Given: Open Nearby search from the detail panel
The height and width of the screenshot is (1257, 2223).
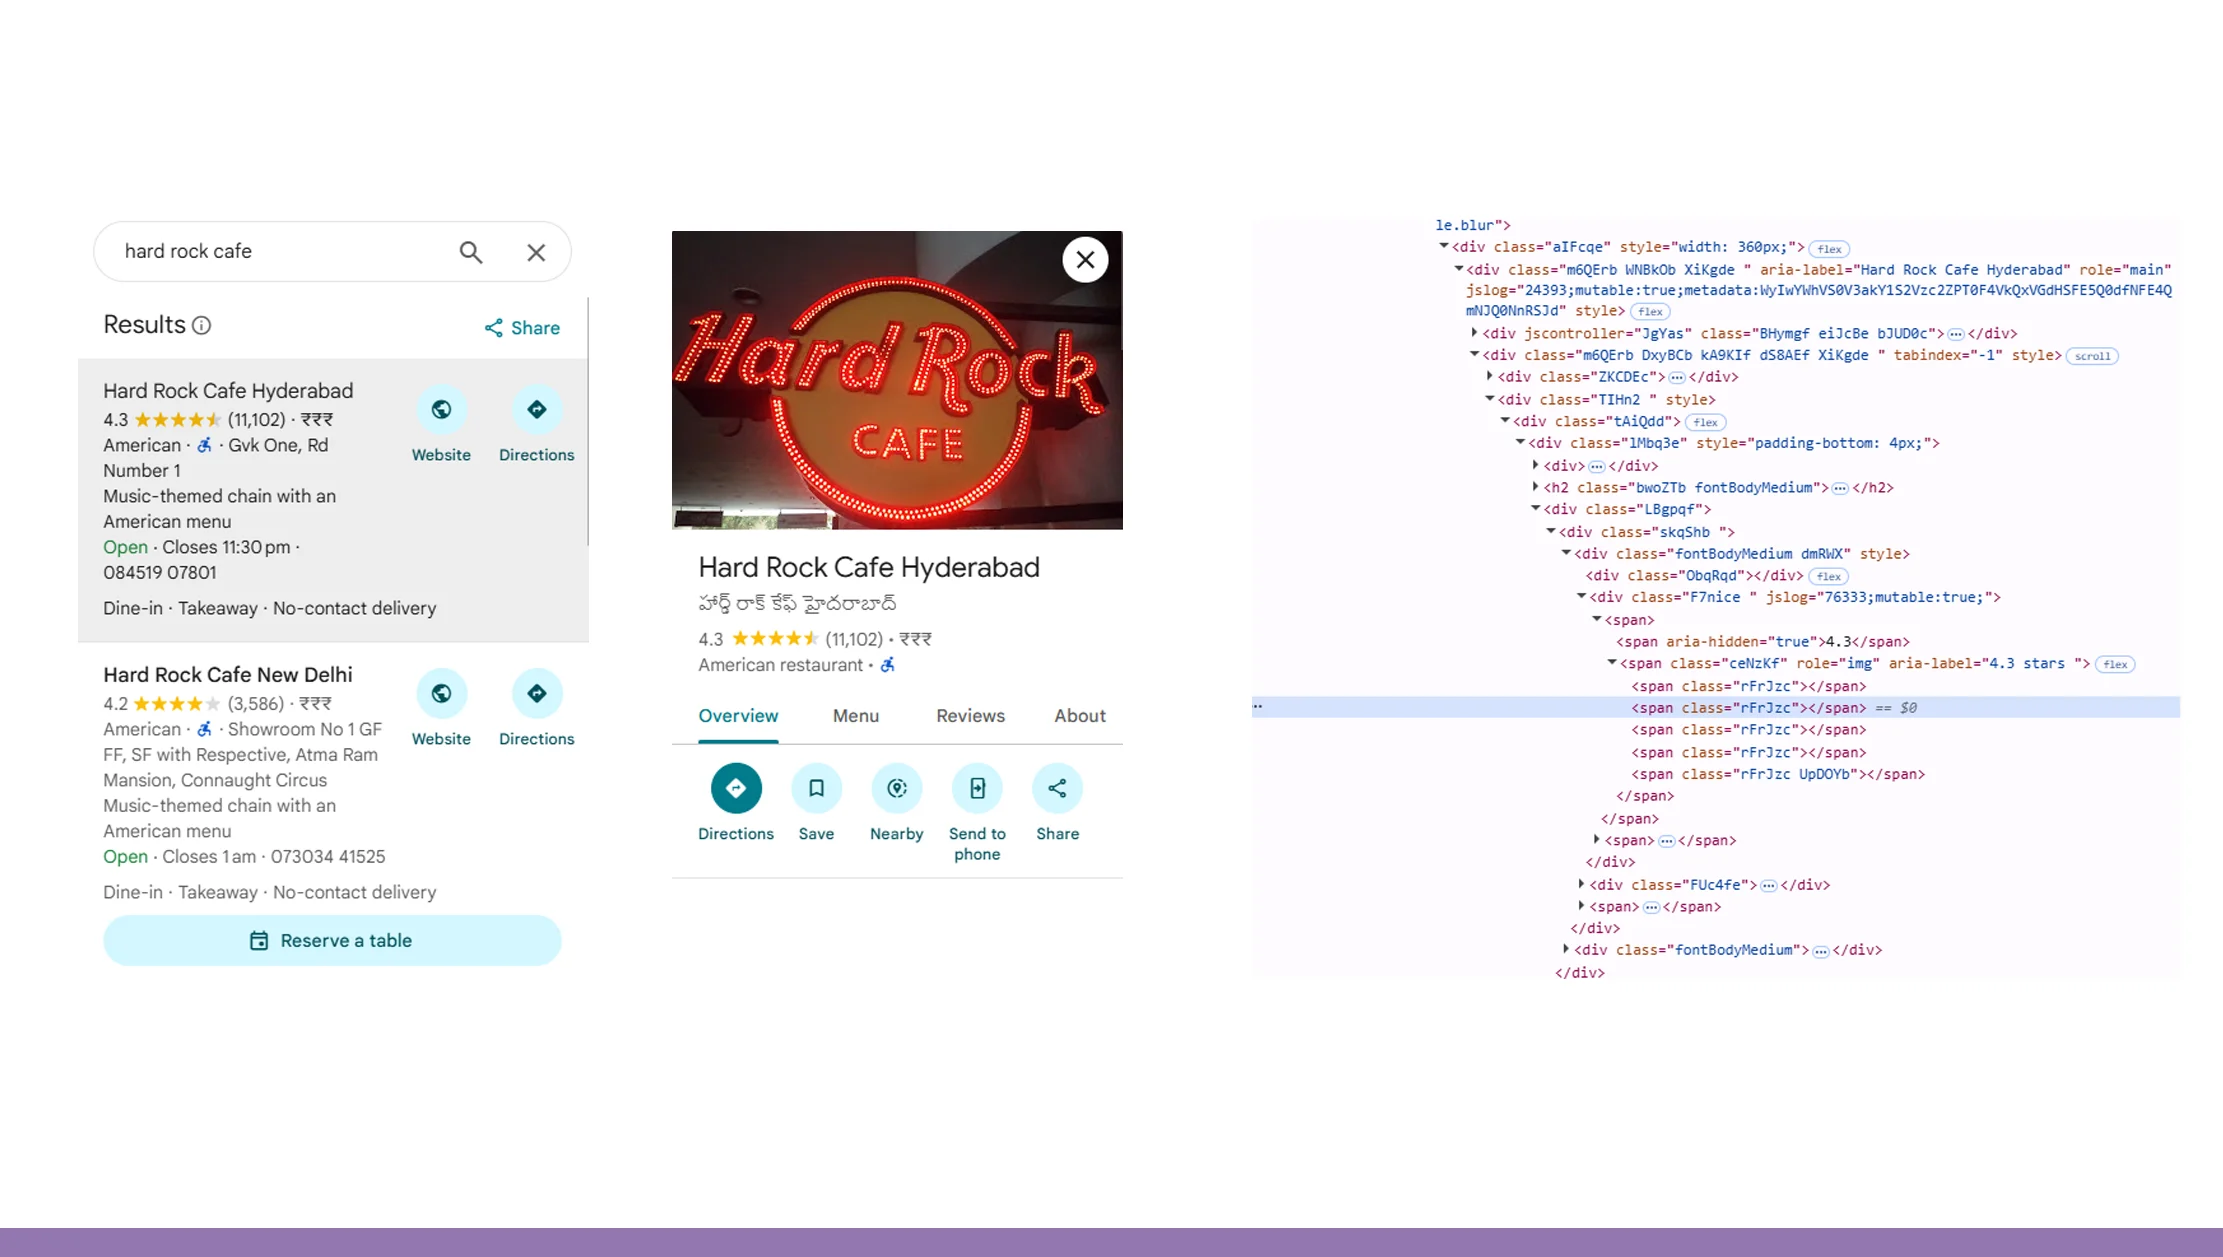Looking at the screenshot, I should (897, 788).
